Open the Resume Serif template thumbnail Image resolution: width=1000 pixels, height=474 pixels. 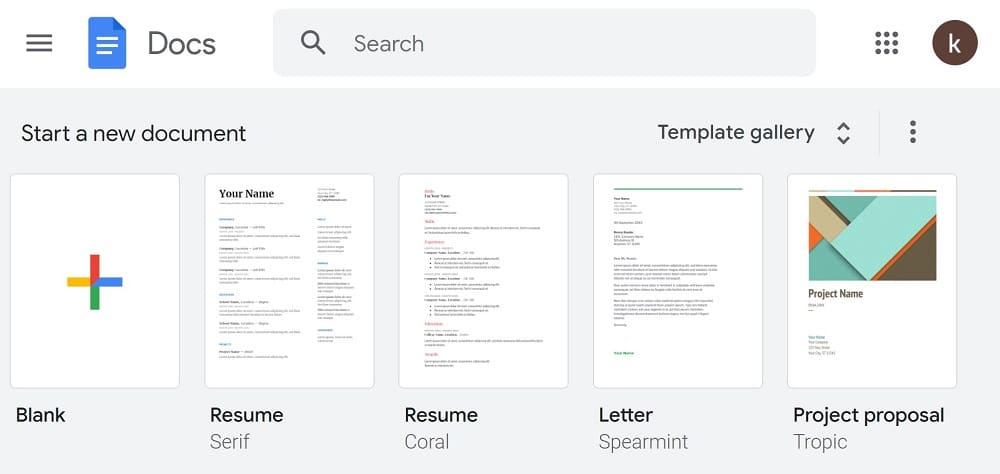pyautogui.click(x=290, y=281)
